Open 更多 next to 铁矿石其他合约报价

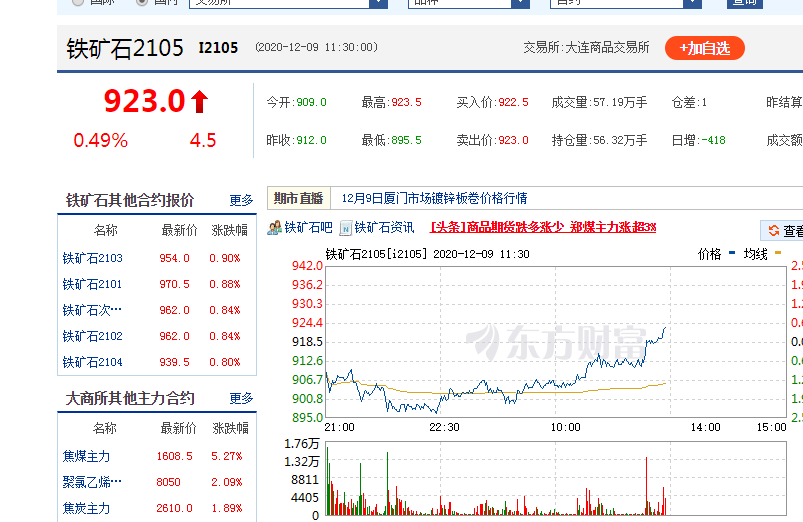(241, 200)
